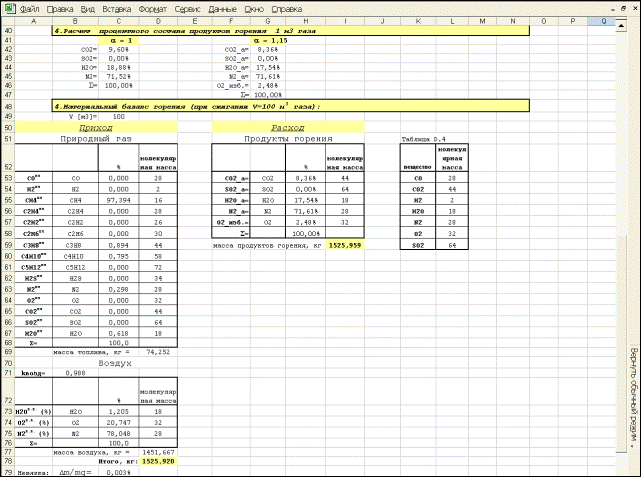This screenshot has width=641, height=477.
Task: Select the yellow Итого cell 1525,920
Action: click(158, 461)
